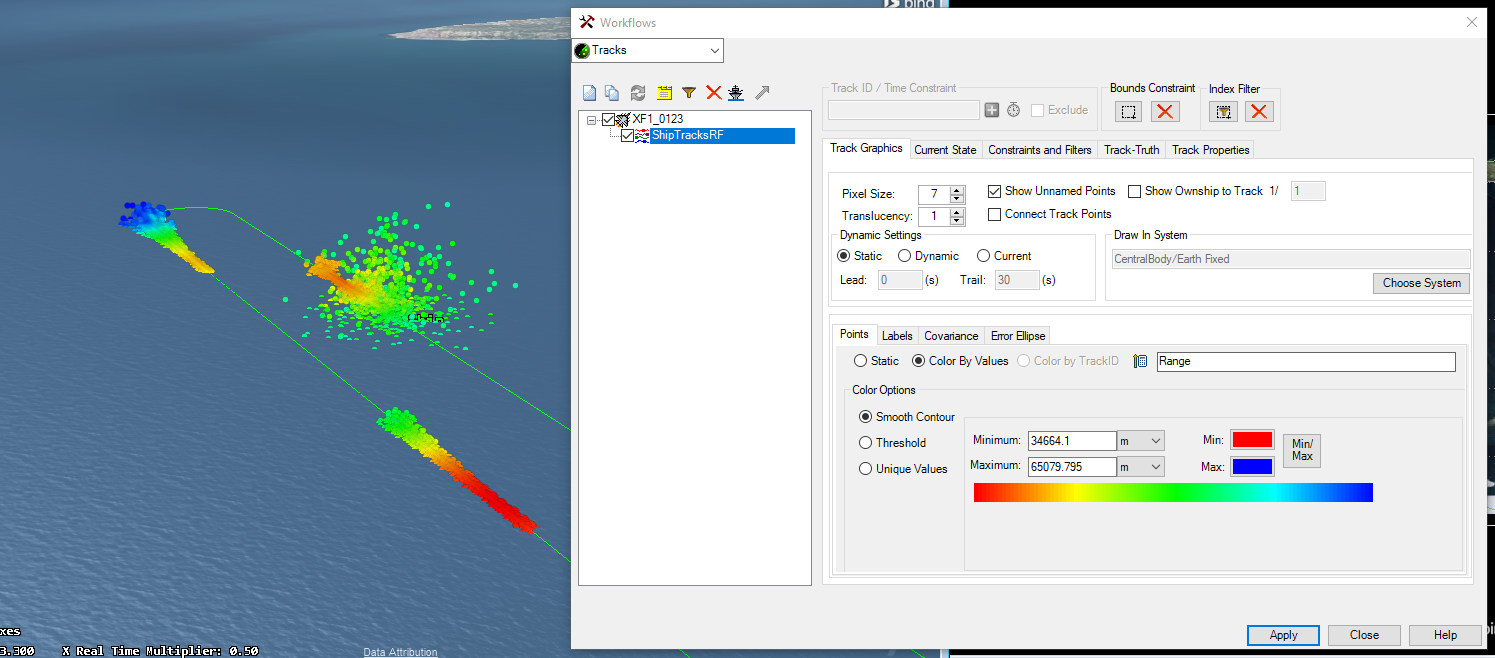Viewport: 1495px width, 658px height.
Task: Click the Choose System button
Action: (1421, 283)
